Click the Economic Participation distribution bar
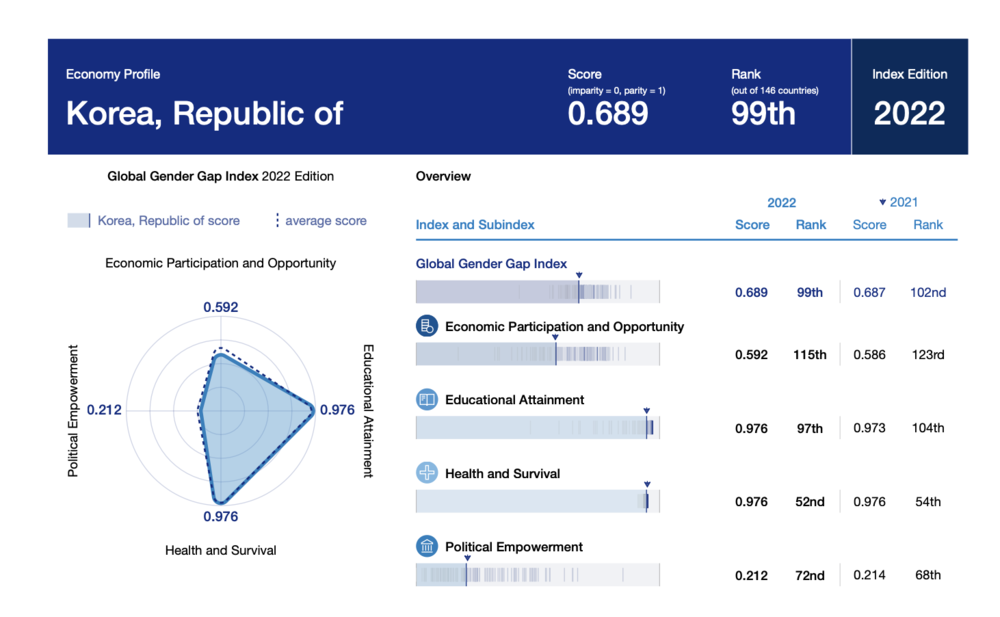This screenshot has height=617, width=1000. (x=537, y=354)
